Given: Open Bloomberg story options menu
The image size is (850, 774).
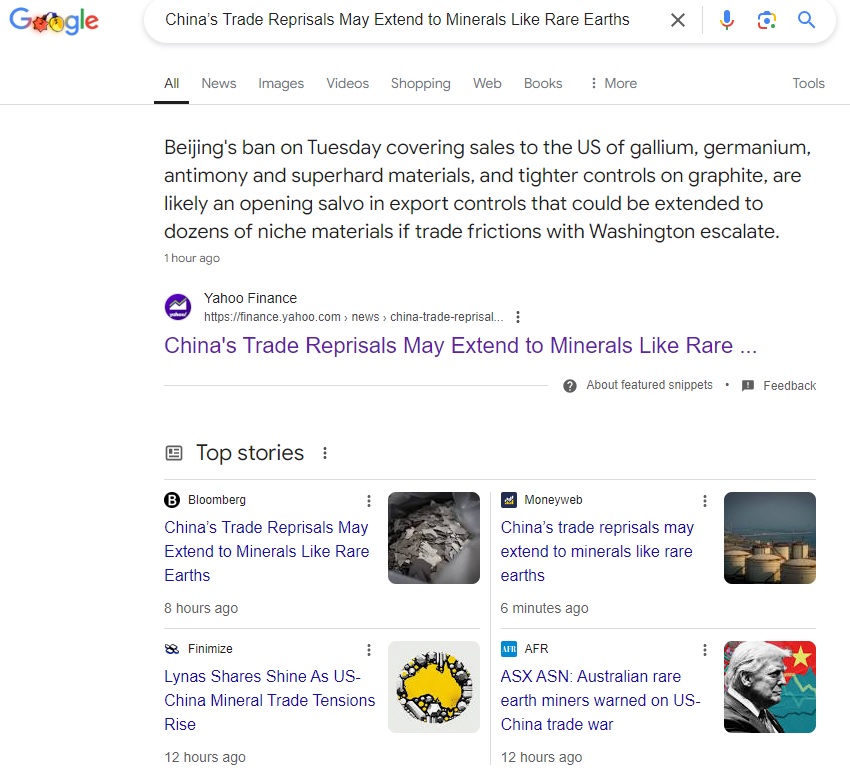Looking at the screenshot, I should tap(369, 500).
